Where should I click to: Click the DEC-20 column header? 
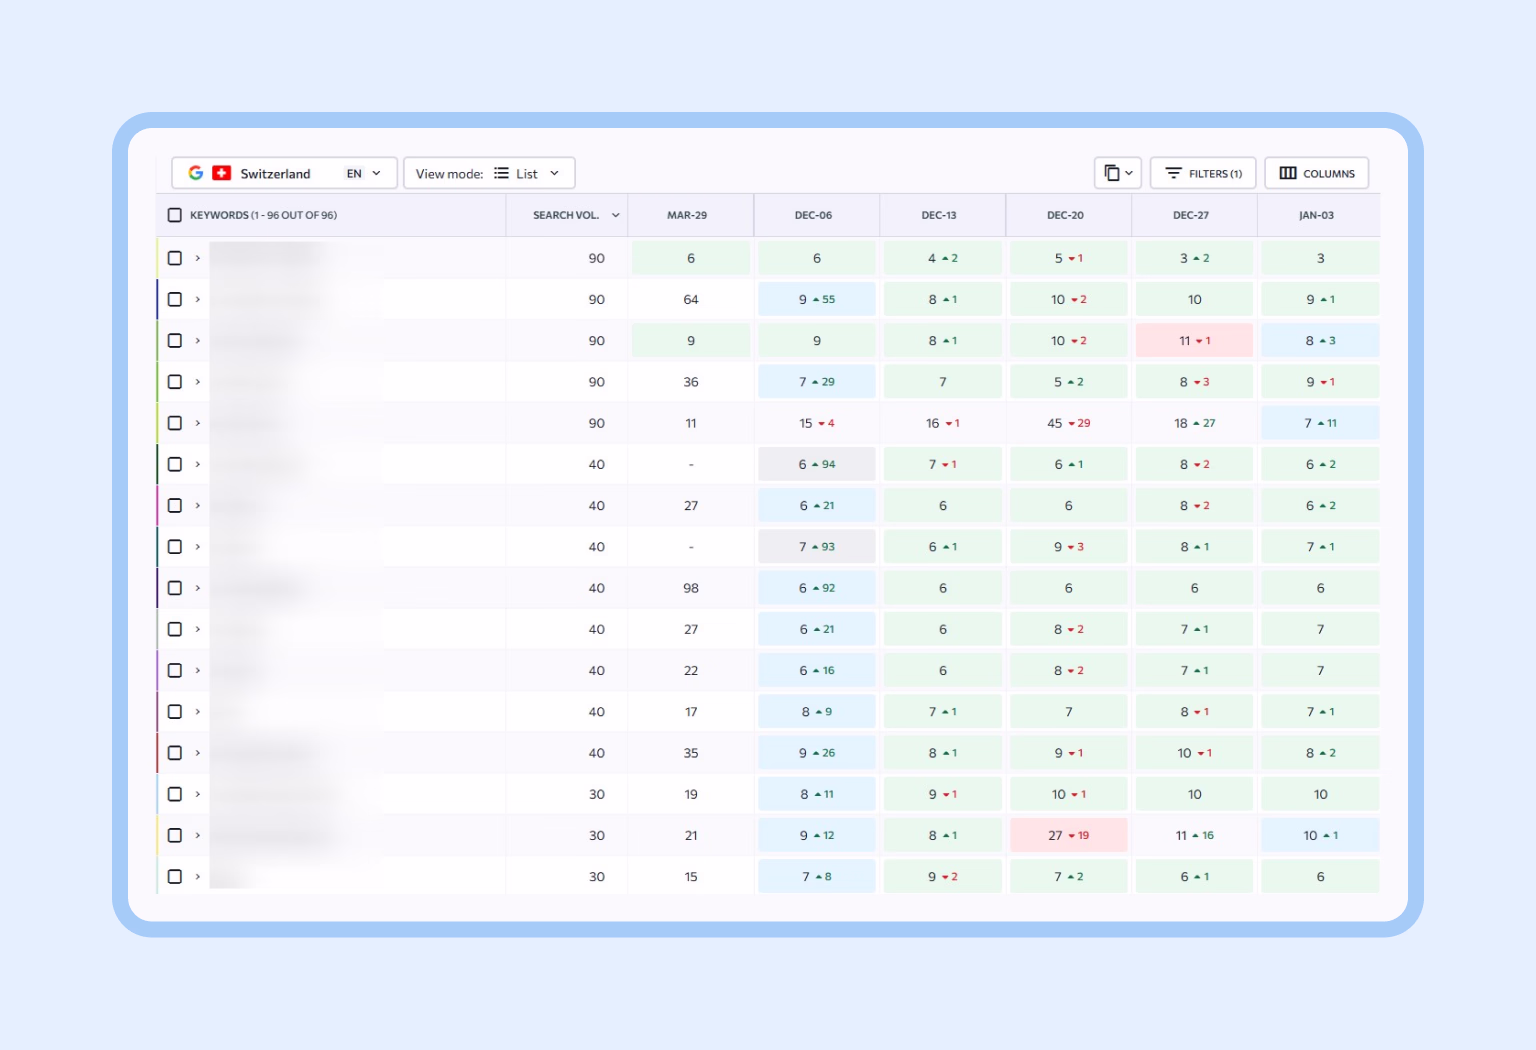pos(1065,215)
